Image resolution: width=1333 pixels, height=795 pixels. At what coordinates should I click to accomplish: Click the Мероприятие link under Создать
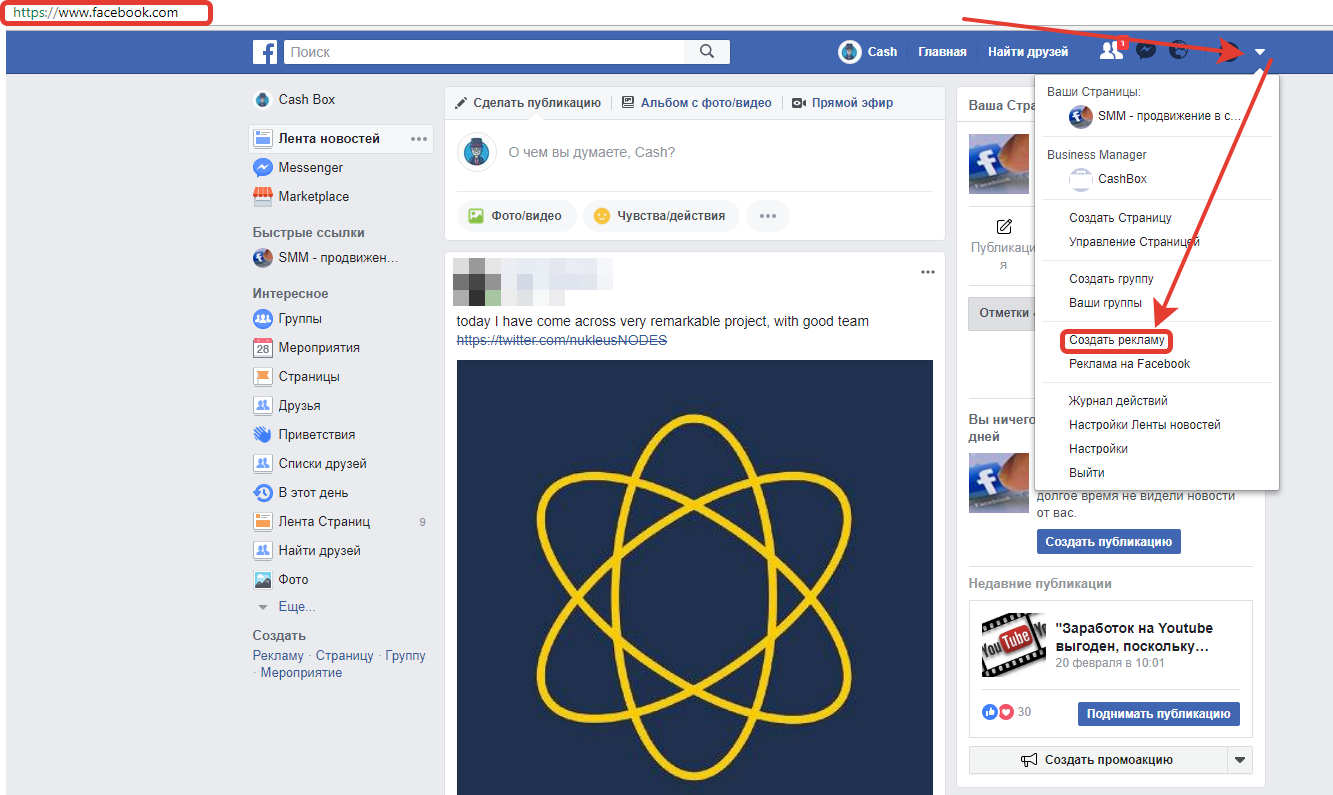coord(301,673)
